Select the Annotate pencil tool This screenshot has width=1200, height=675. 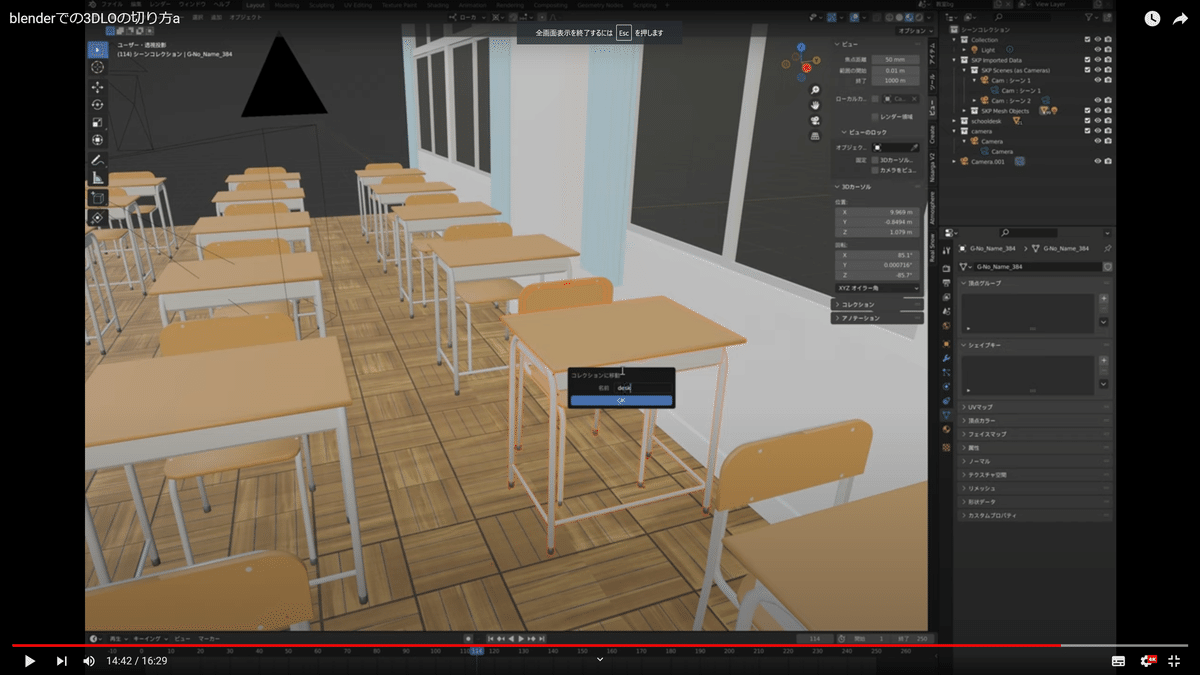pos(97,160)
